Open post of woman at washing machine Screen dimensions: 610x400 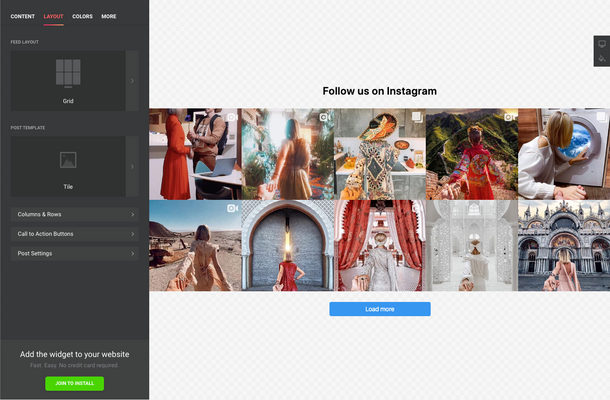(x=564, y=154)
